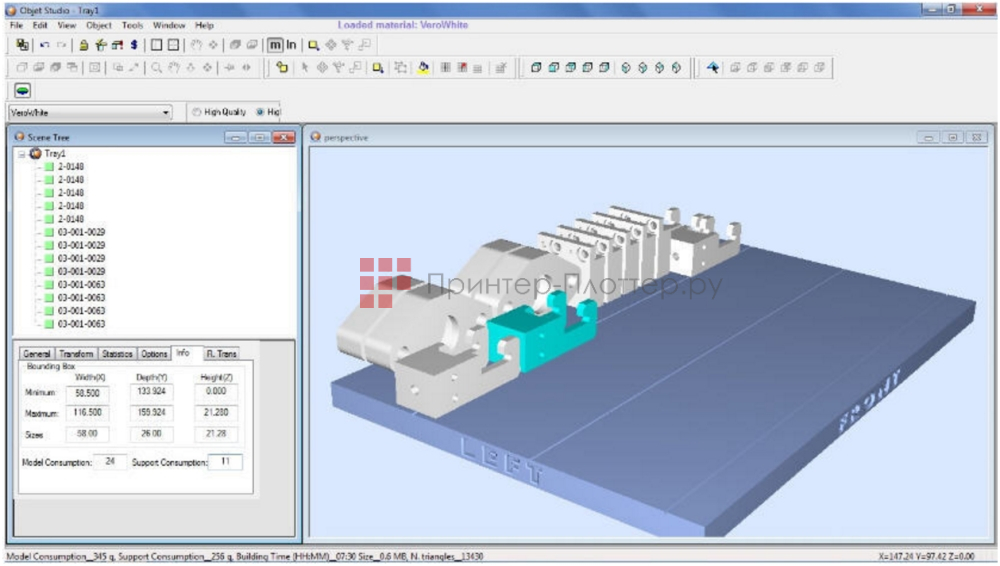Switch to the General tab
The height and width of the screenshot is (566, 1000).
point(36,354)
